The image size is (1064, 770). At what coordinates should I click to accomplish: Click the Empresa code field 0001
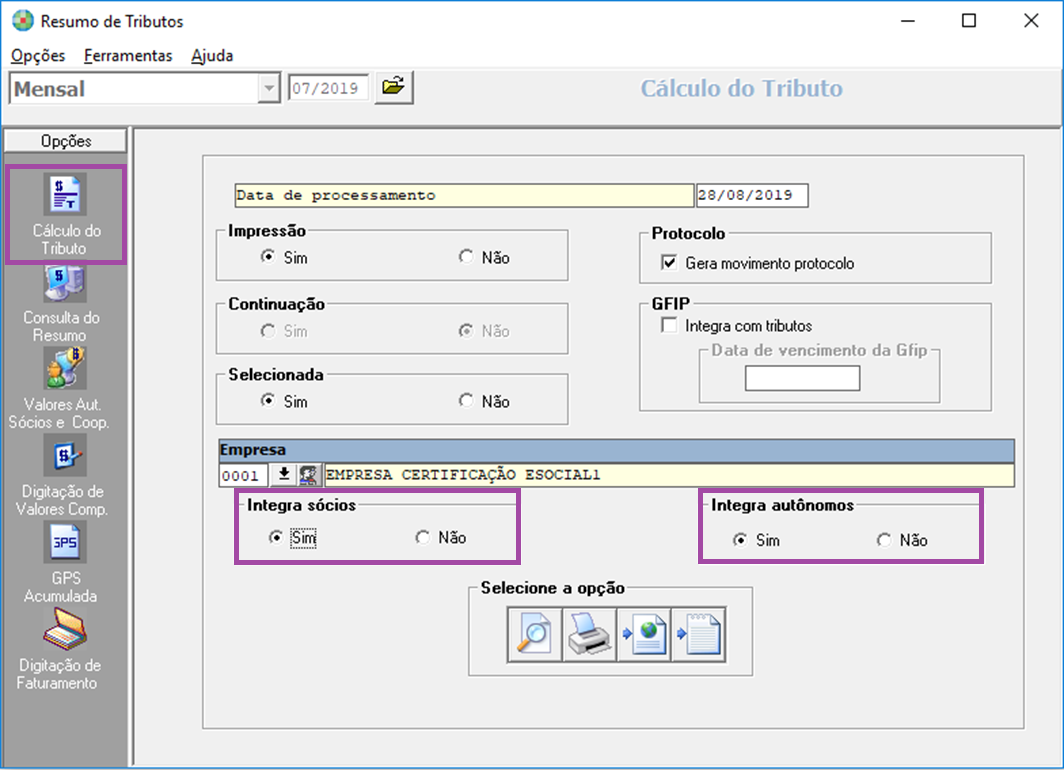(244, 476)
